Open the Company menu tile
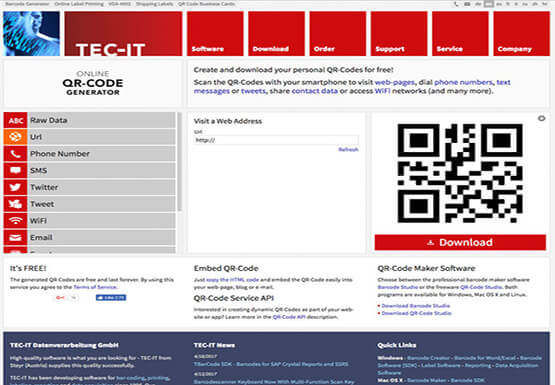The width and height of the screenshot is (555, 385). [x=521, y=34]
